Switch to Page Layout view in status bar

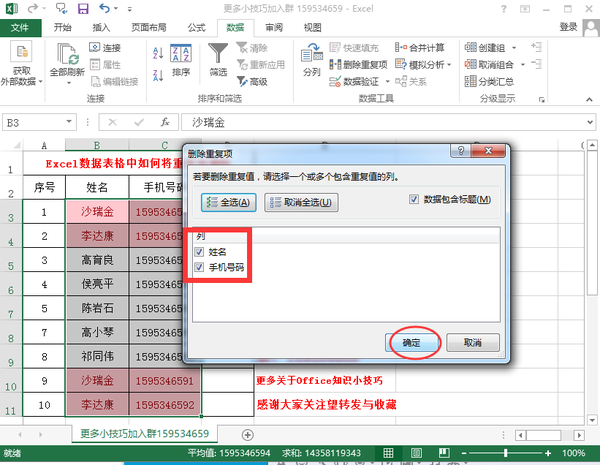416,453
